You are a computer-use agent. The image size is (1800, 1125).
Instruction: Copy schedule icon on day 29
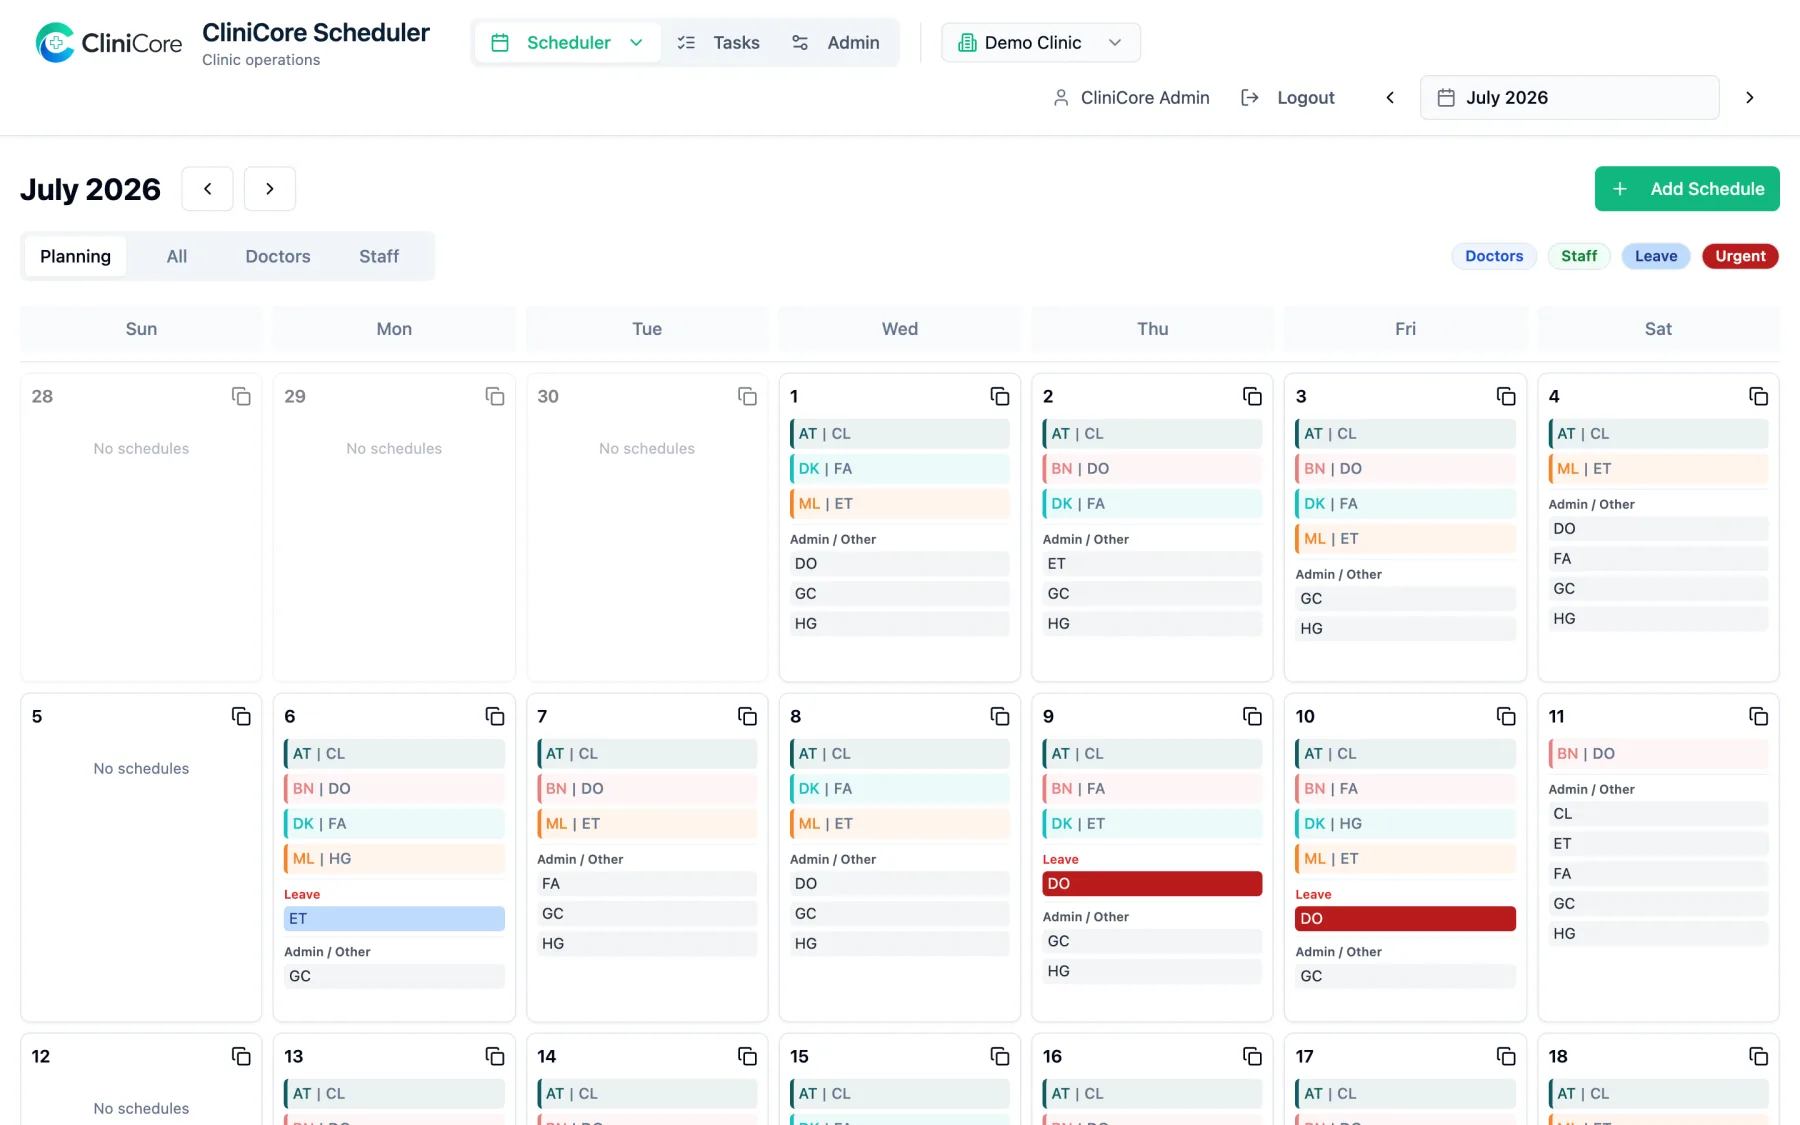(495, 396)
